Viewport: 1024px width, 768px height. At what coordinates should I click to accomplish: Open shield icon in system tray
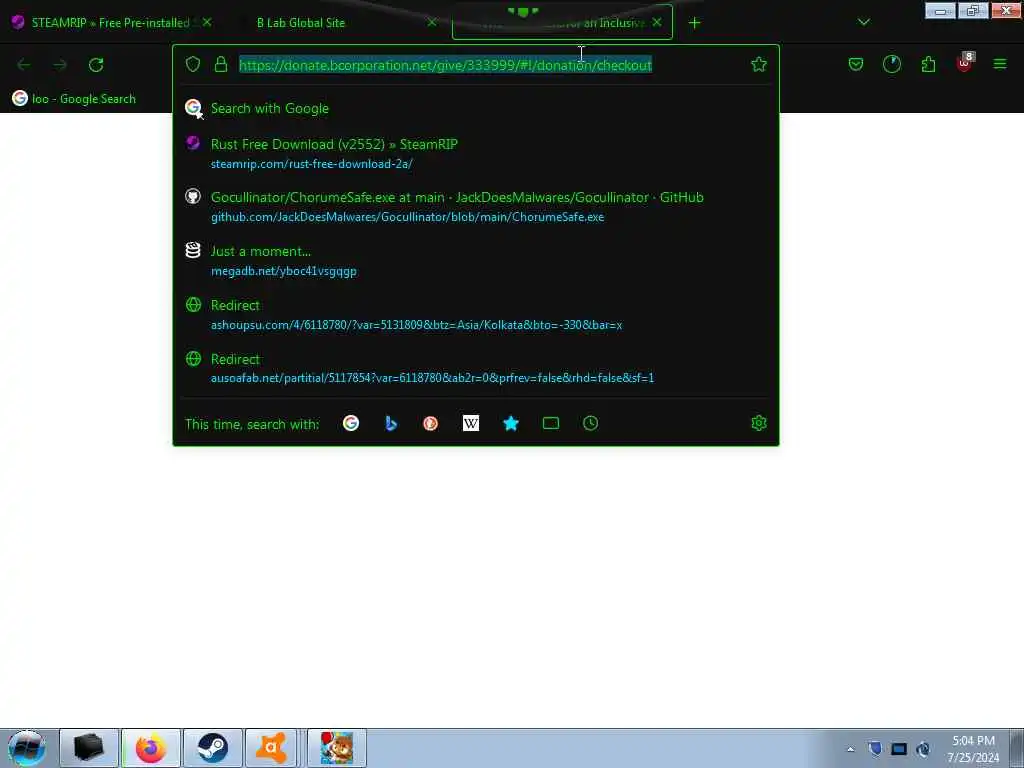click(875, 748)
